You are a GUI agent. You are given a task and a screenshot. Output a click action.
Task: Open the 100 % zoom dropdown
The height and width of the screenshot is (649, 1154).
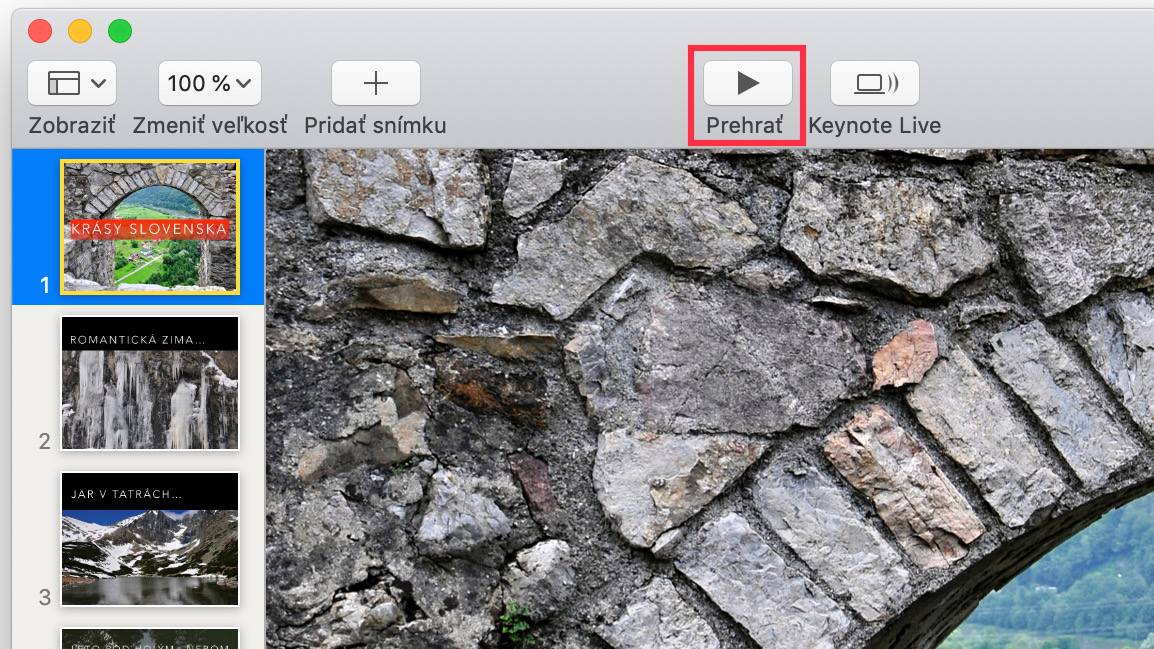[x=210, y=83]
